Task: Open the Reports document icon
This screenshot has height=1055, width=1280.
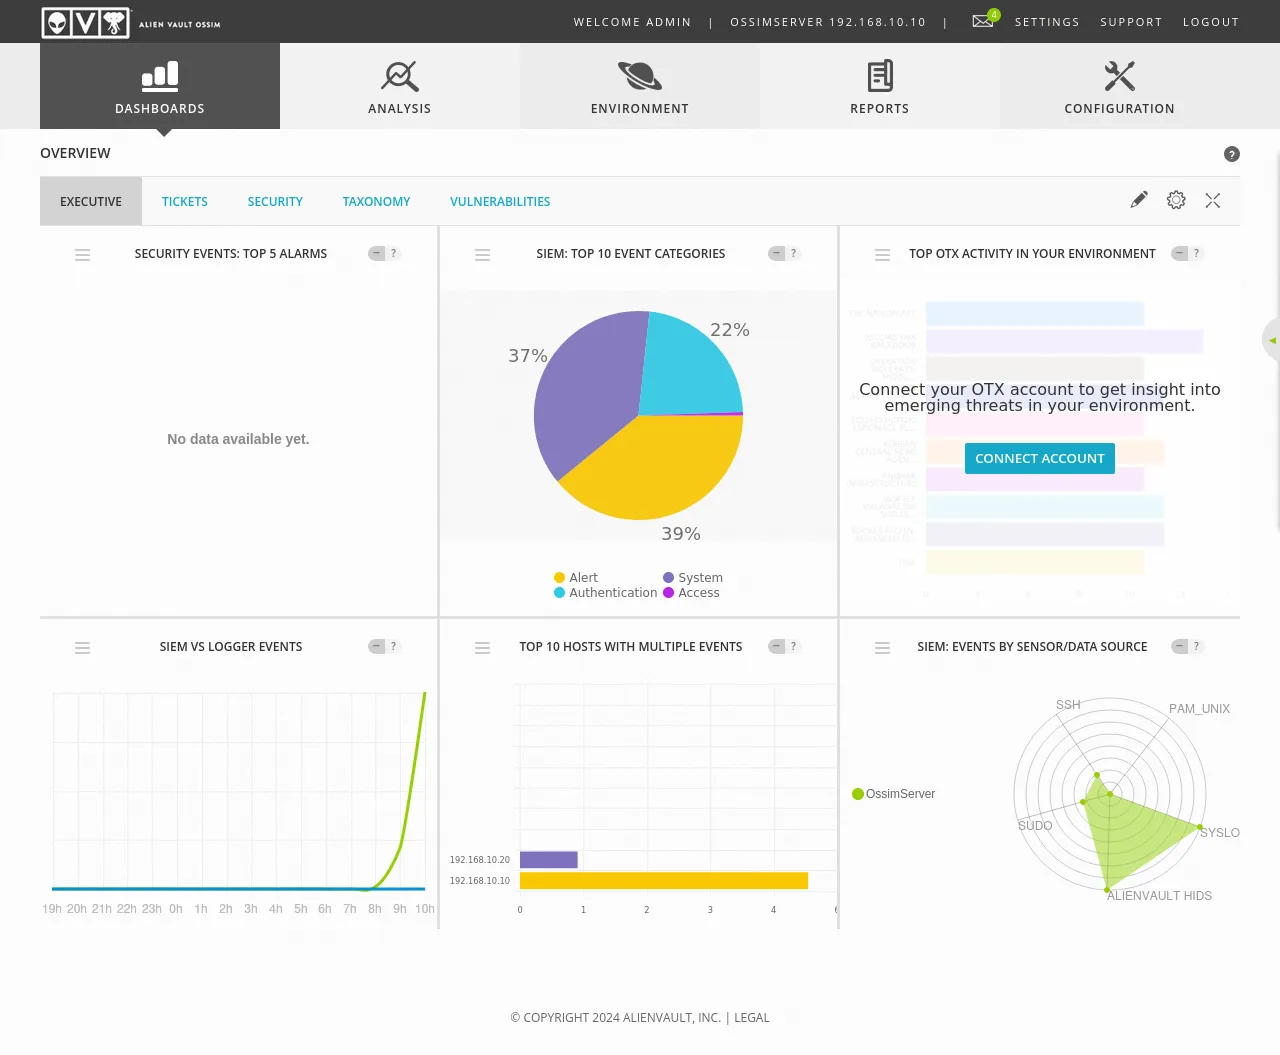Action: pyautogui.click(x=879, y=76)
